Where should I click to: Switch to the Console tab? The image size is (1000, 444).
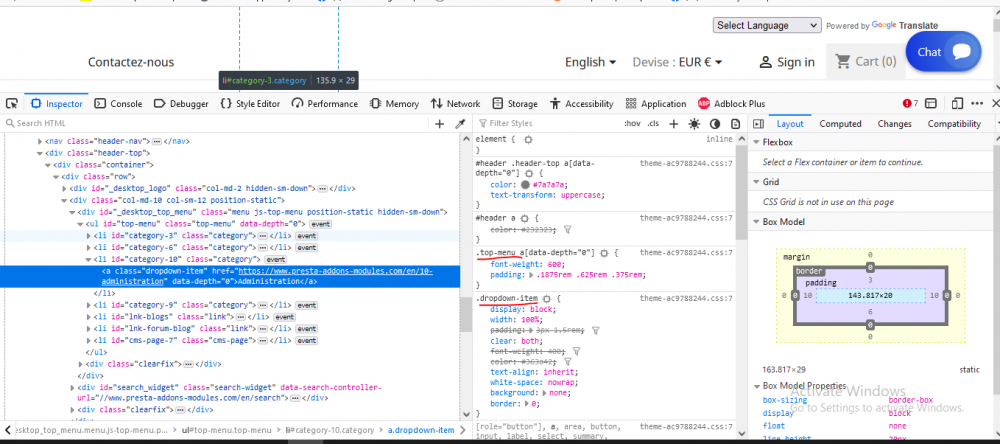pos(118,103)
